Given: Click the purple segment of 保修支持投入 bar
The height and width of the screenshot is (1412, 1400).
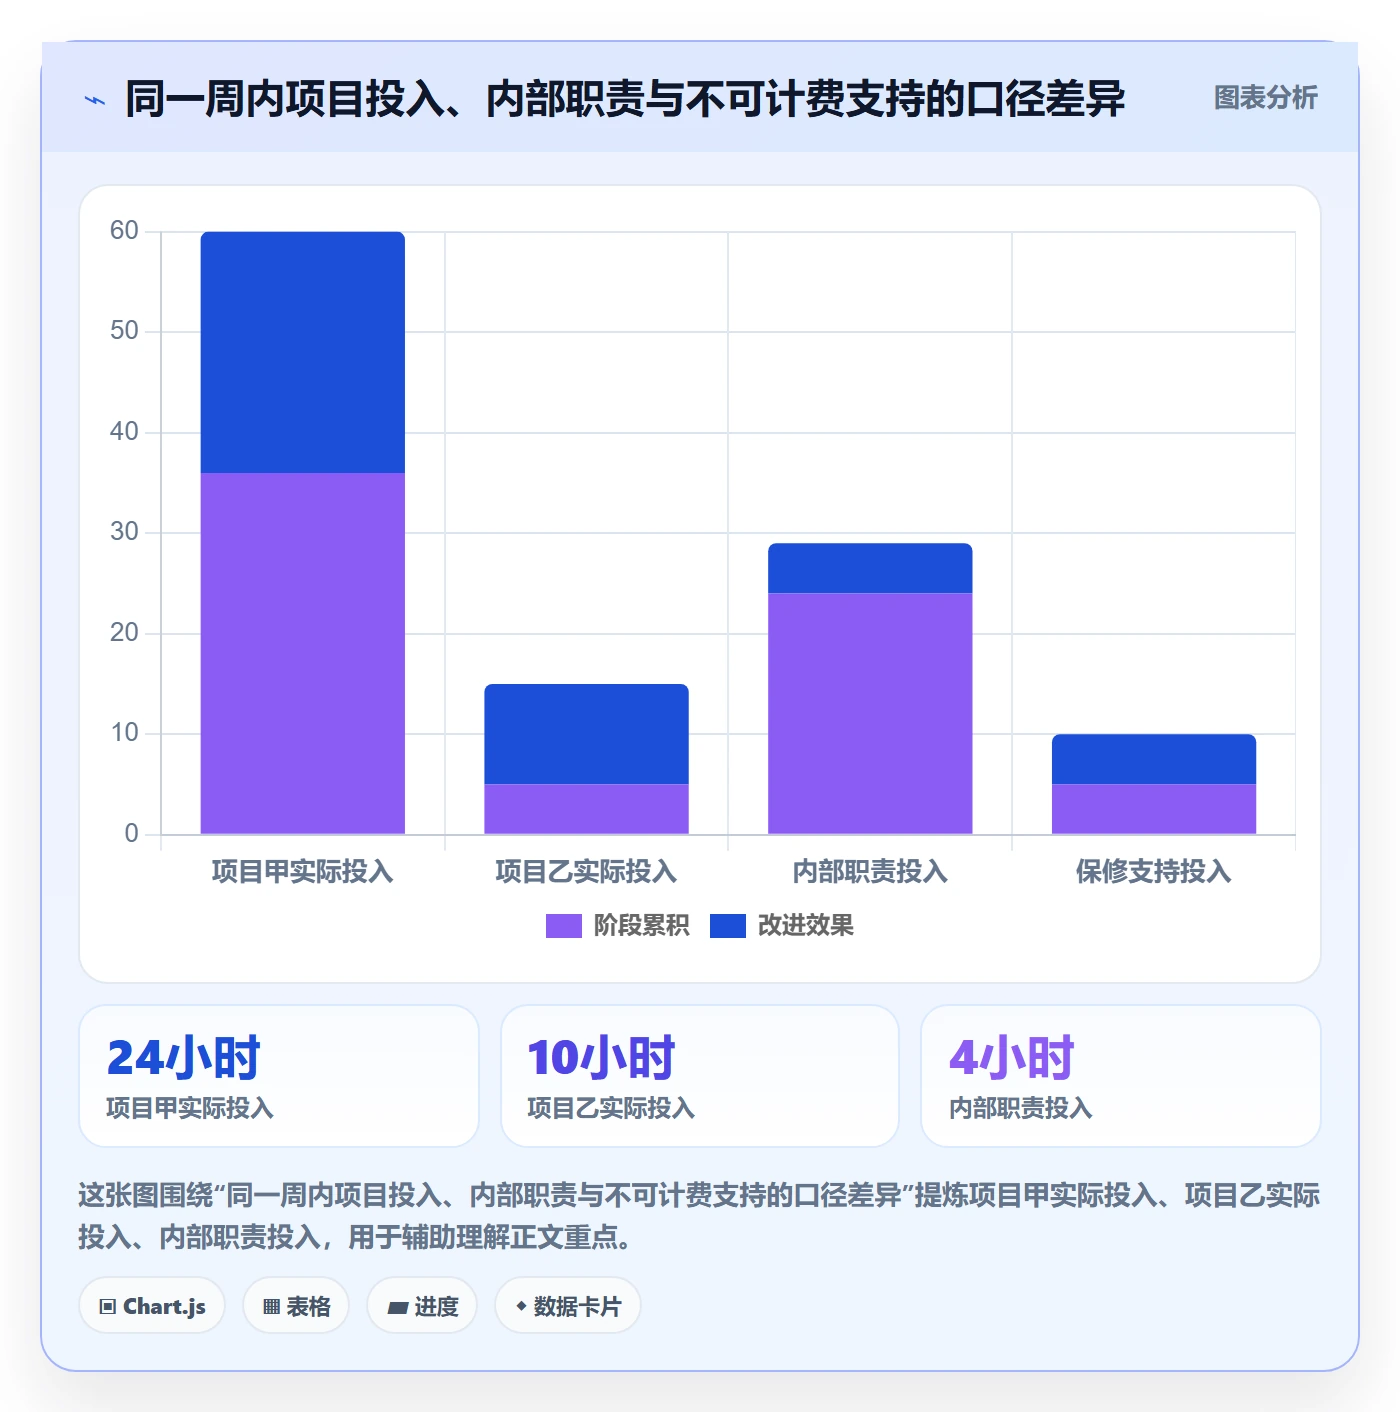Looking at the screenshot, I should coord(1154,809).
